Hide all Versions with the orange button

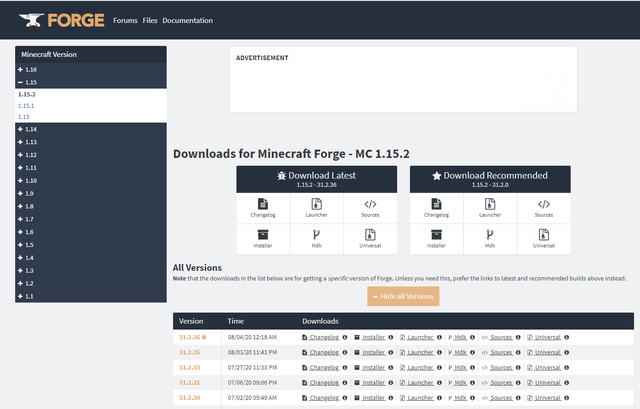coord(403,296)
